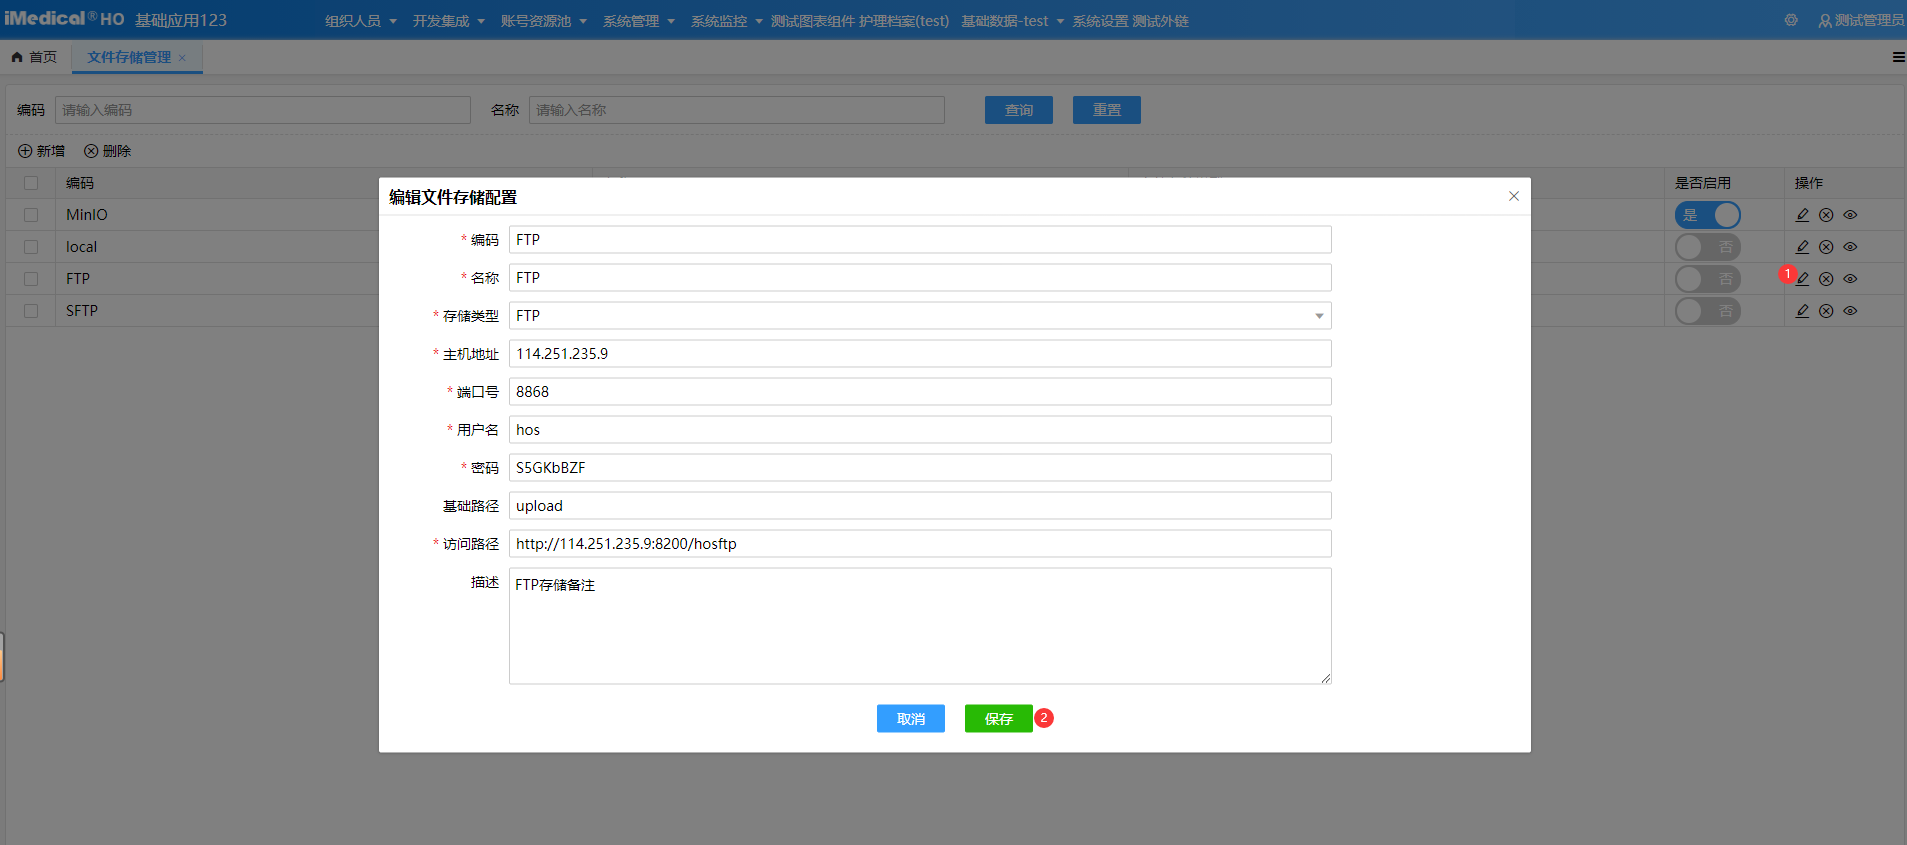Click the 重置 reset button
Screen dimensions: 1907x845
pyautogui.click(x=1107, y=110)
